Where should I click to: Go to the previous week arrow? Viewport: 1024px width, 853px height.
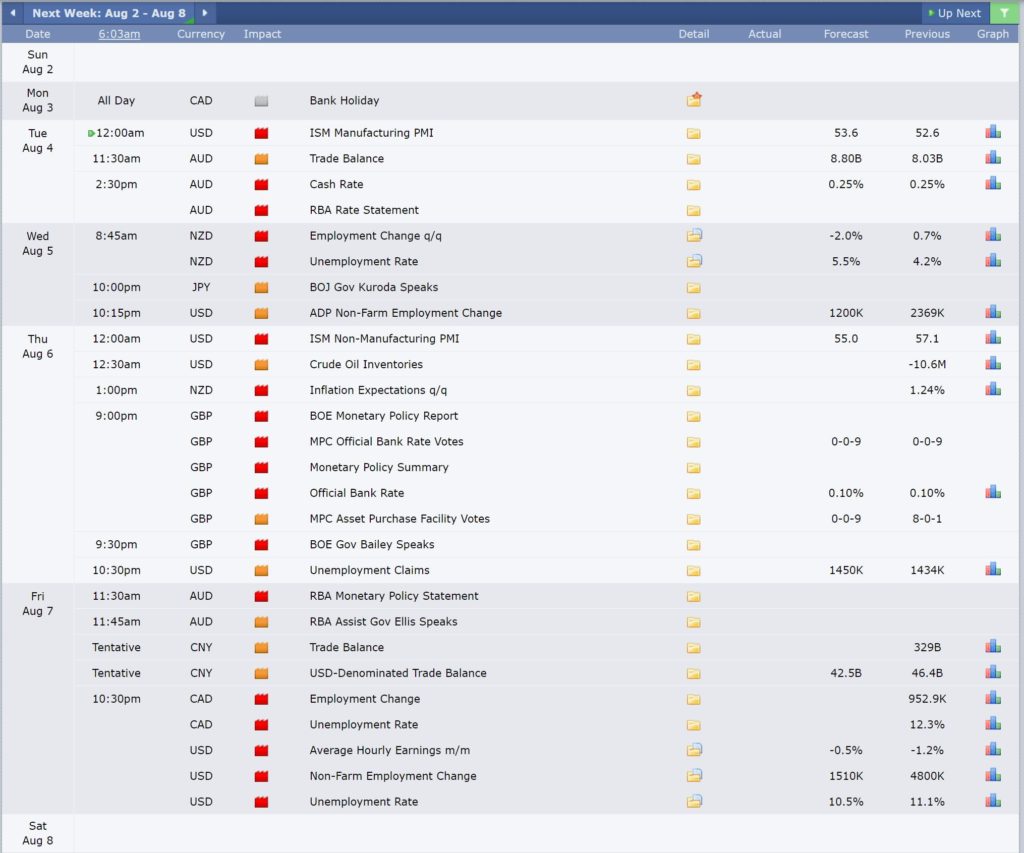point(12,12)
